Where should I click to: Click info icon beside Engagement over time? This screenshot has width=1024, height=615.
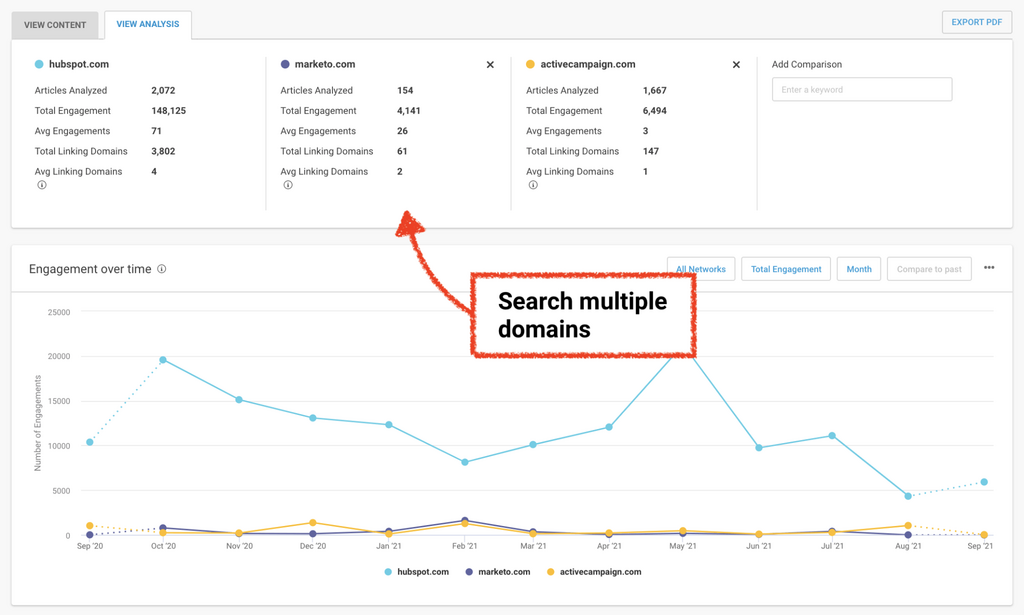pos(162,269)
